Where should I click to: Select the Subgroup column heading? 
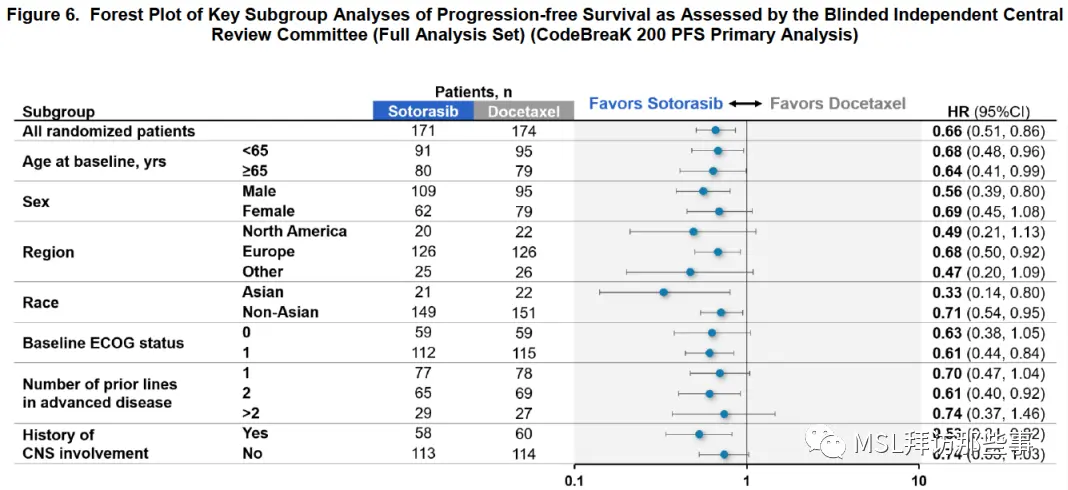coord(58,112)
